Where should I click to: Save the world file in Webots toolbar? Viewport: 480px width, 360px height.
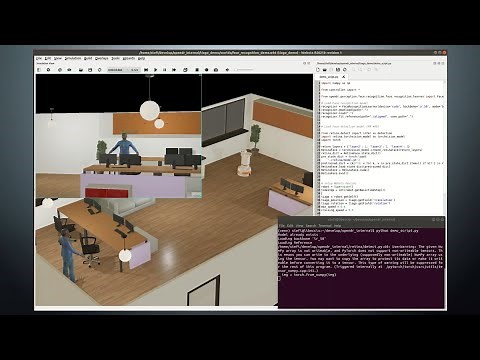pos(90,70)
